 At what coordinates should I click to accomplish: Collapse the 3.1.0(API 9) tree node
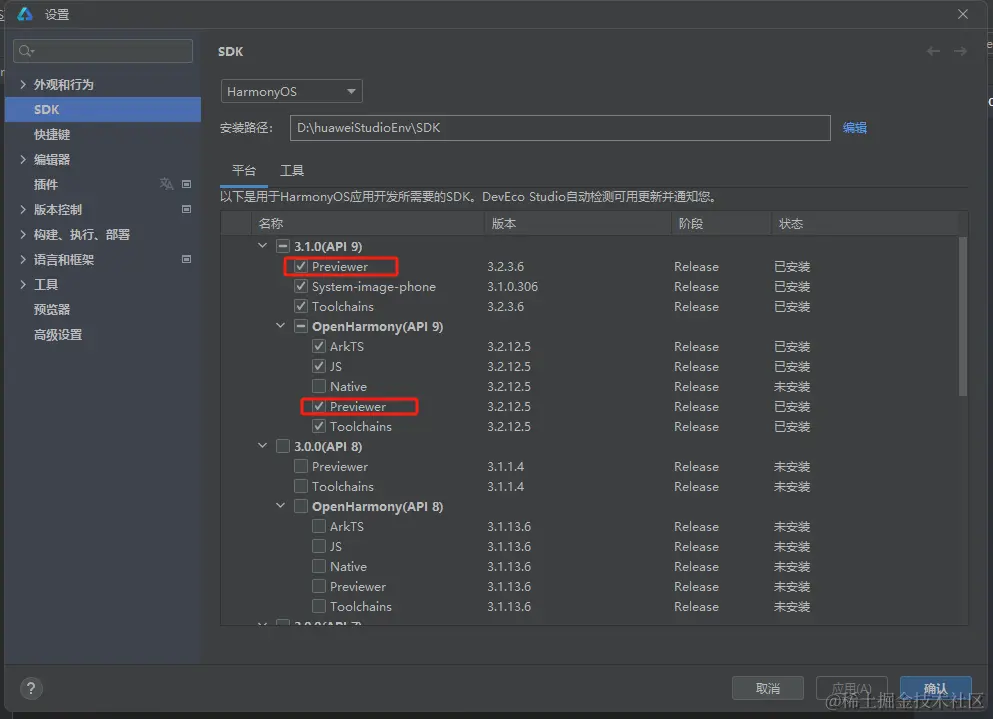click(x=262, y=246)
